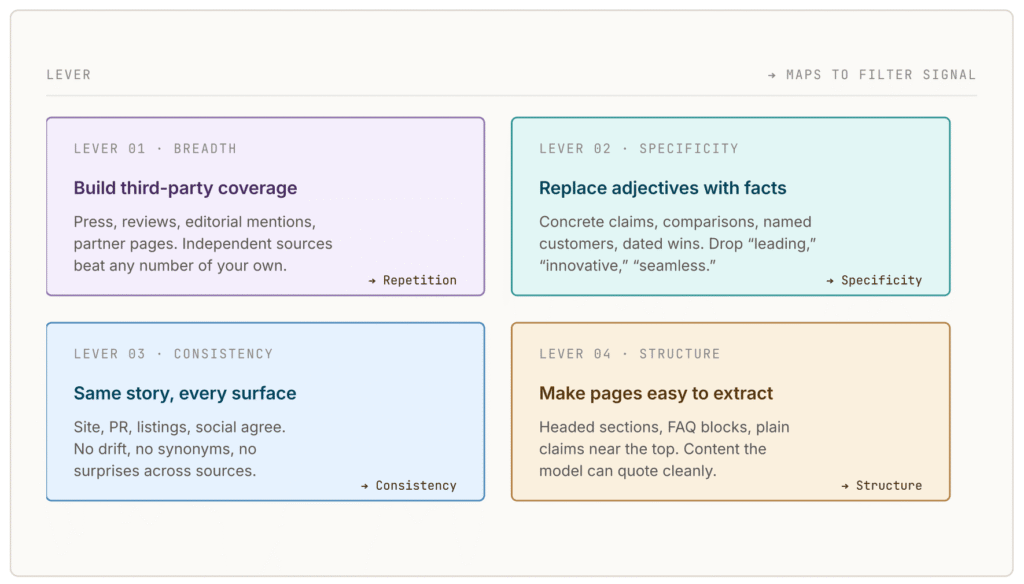The width and height of the screenshot is (1024, 584).
Task: Select the MAPS TO FILTER SIGNAL header text
Action: click(x=881, y=75)
